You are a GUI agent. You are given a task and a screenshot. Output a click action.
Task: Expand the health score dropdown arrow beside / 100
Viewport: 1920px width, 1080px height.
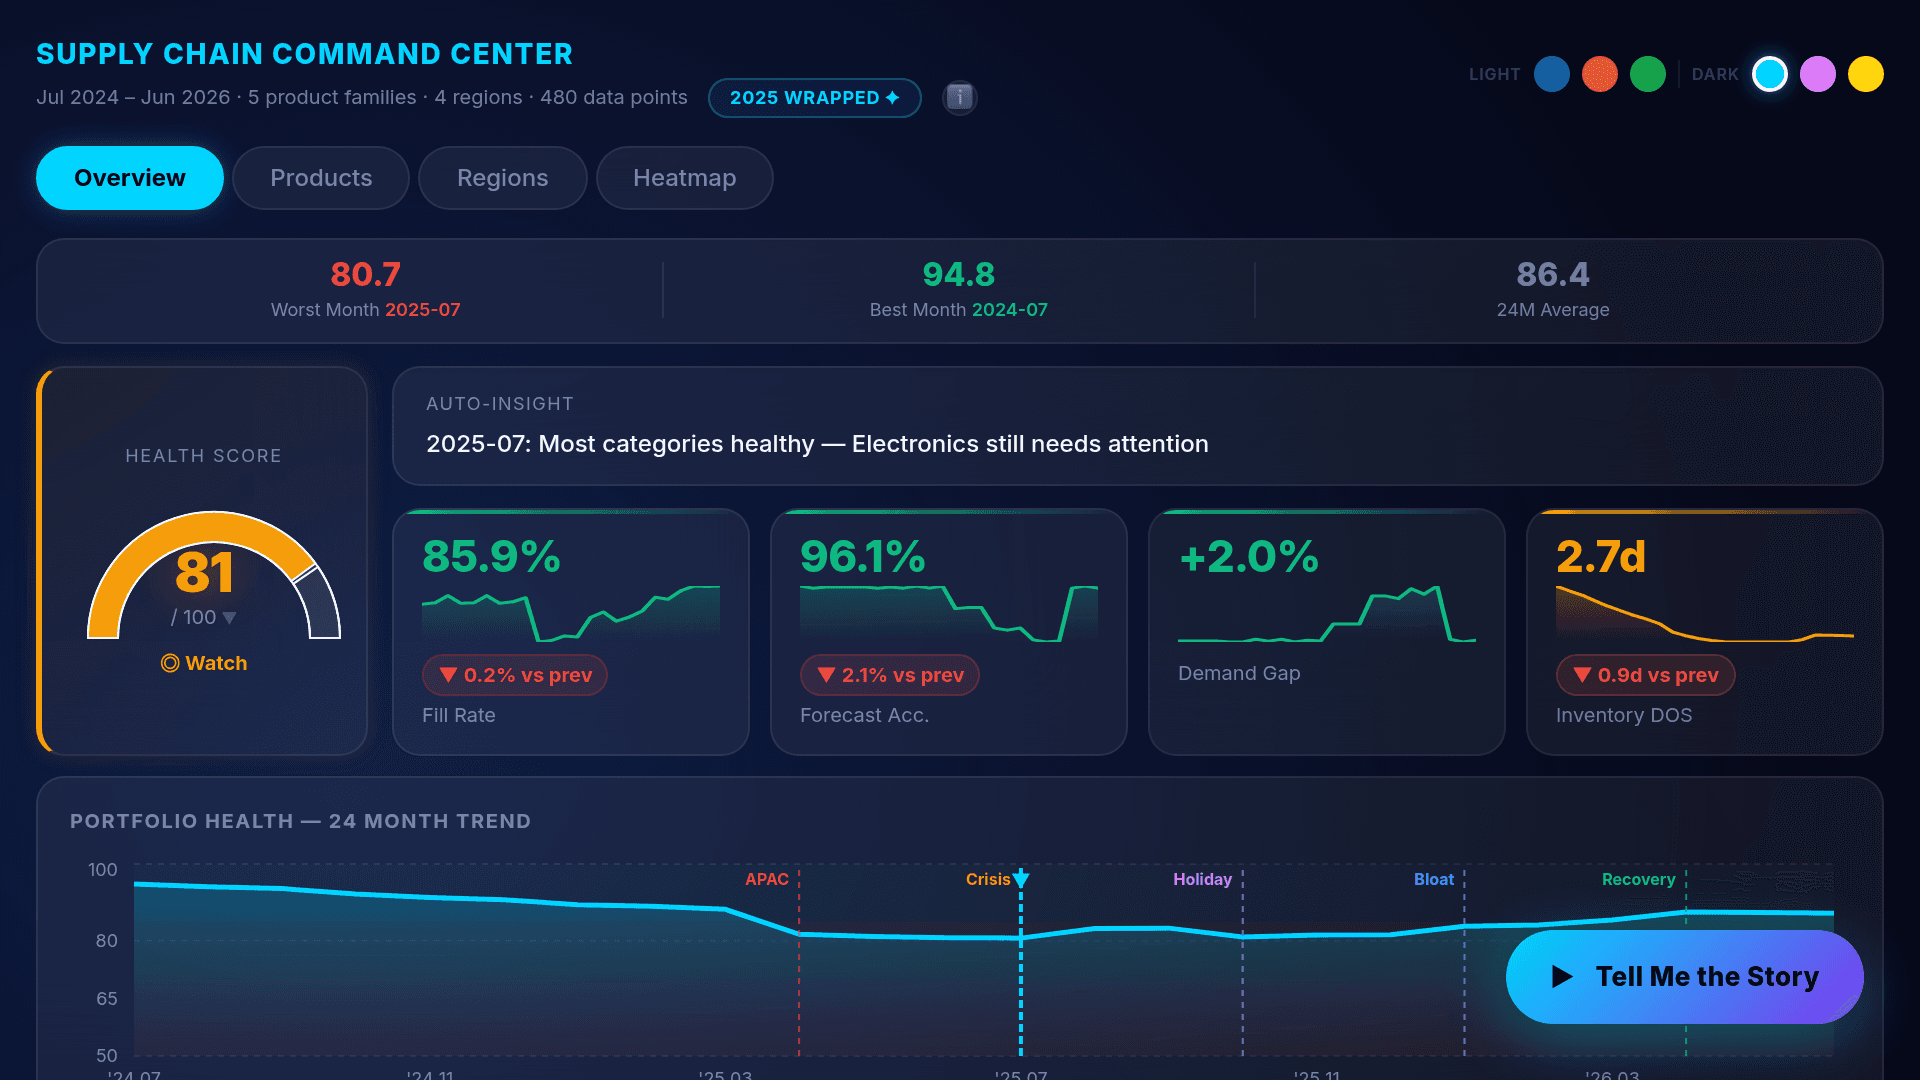pos(230,618)
